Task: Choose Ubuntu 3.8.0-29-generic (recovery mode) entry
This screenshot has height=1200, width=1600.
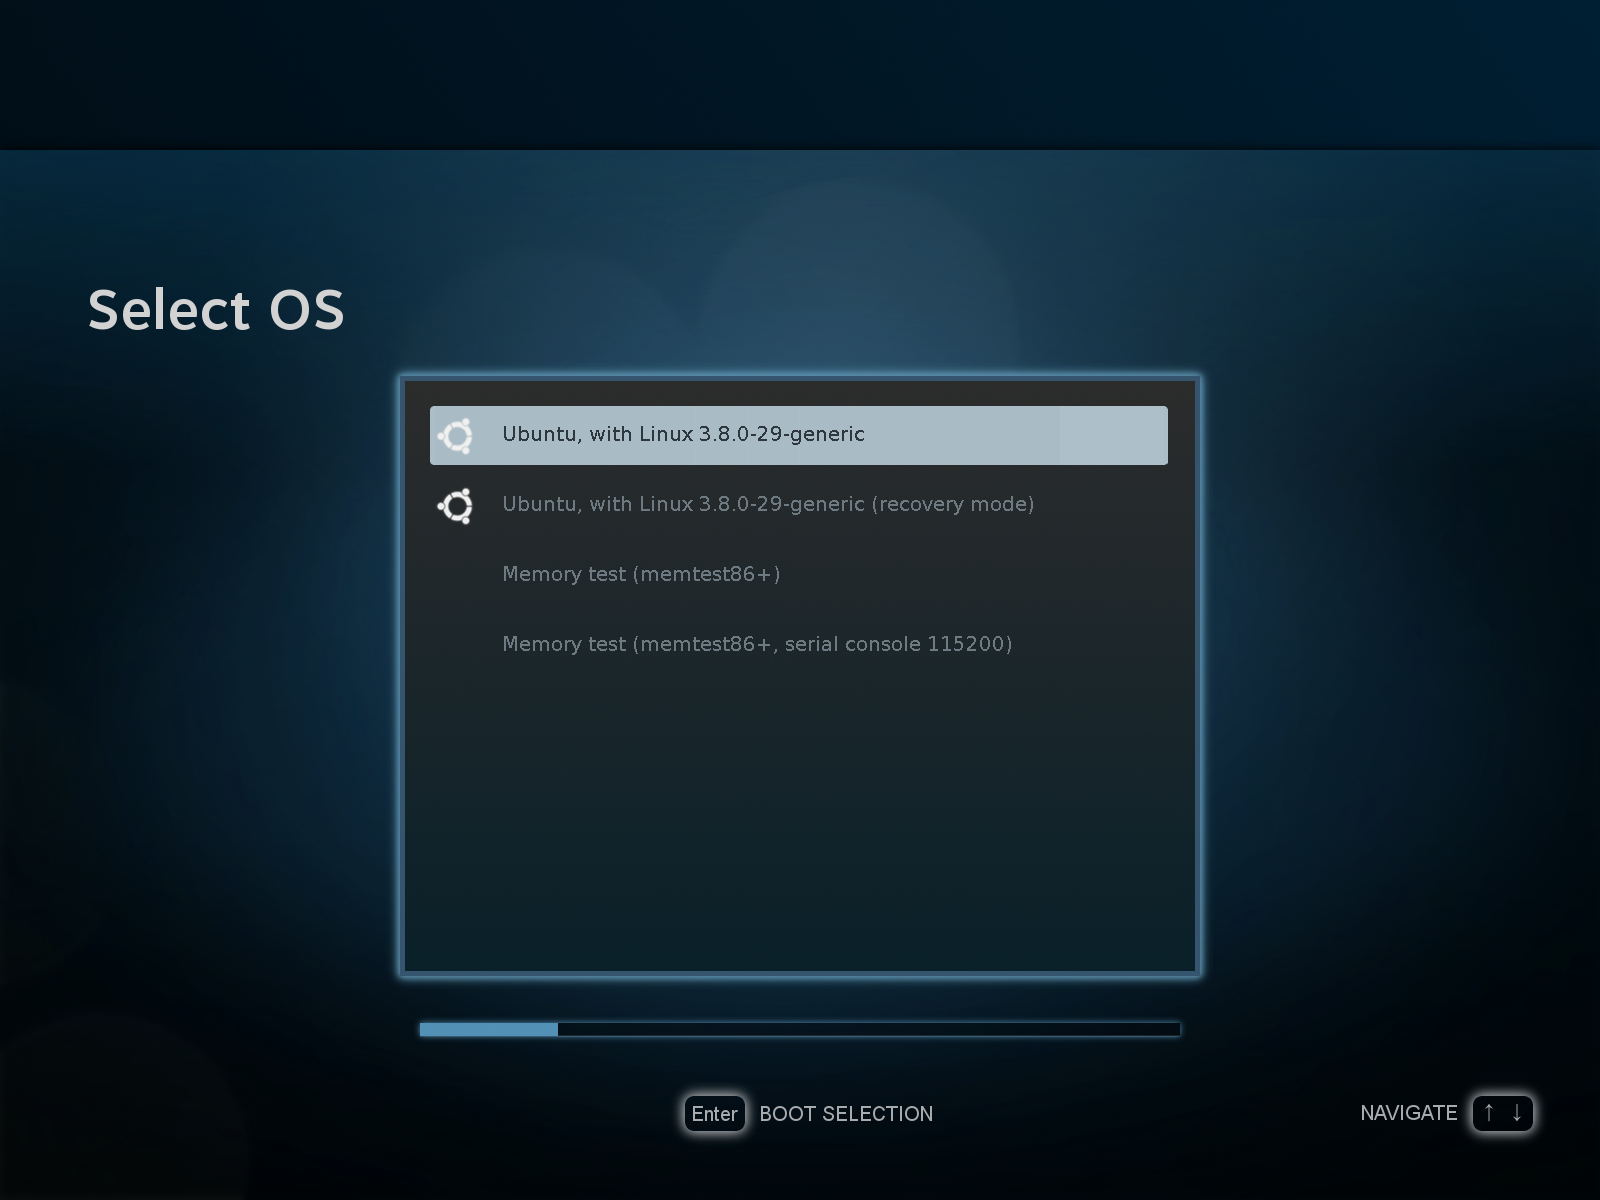Action: click(799, 505)
